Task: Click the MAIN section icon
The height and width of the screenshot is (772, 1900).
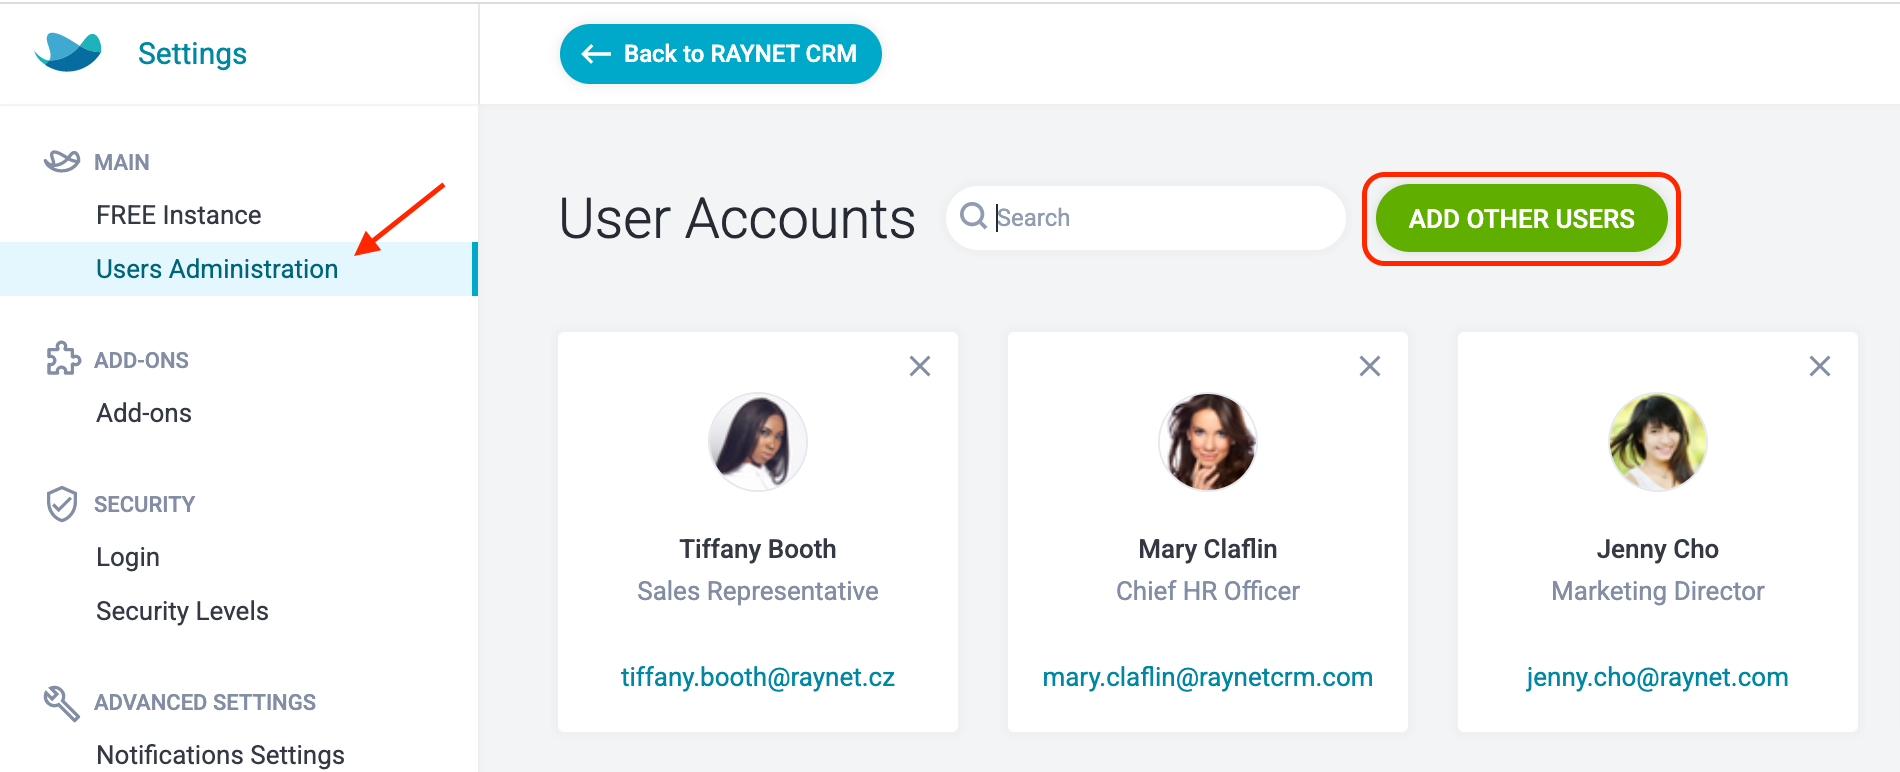Action: click(62, 161)
